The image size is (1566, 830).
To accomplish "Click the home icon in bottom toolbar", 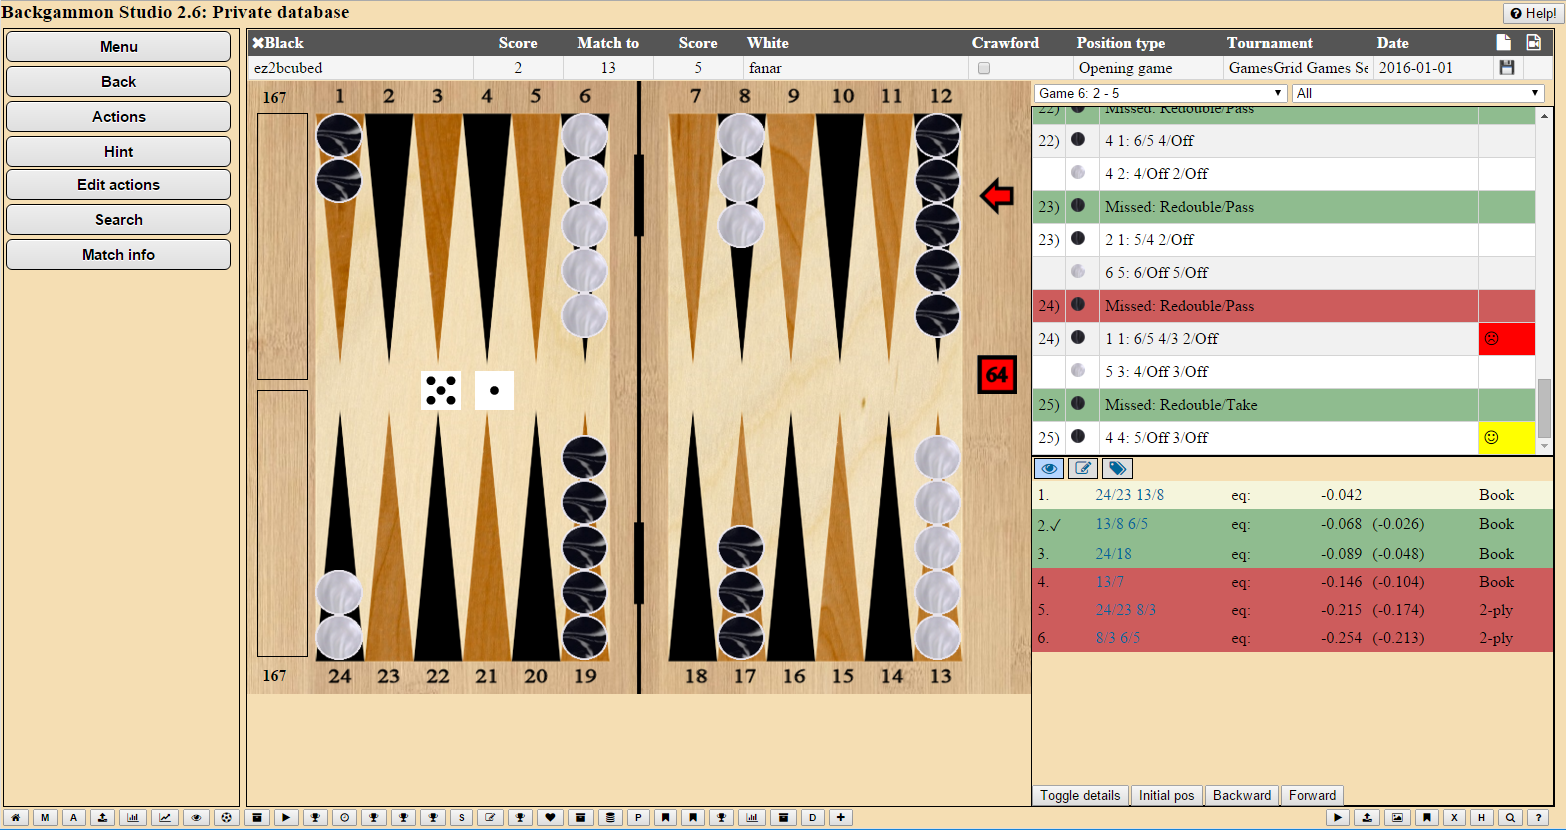I will [x=16, y=818].
